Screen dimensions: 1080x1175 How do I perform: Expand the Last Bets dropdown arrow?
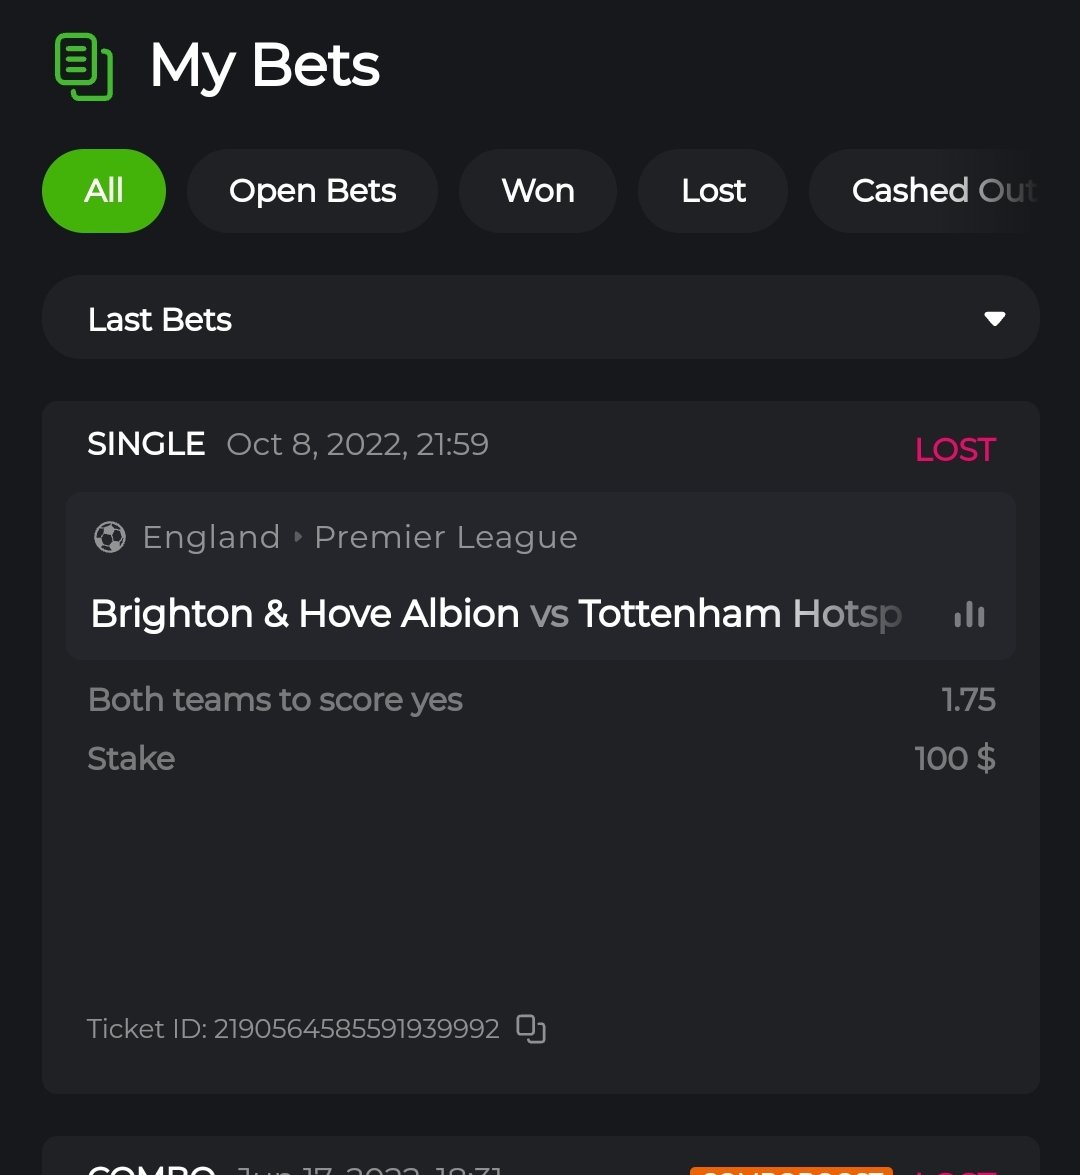coord(994,319)
